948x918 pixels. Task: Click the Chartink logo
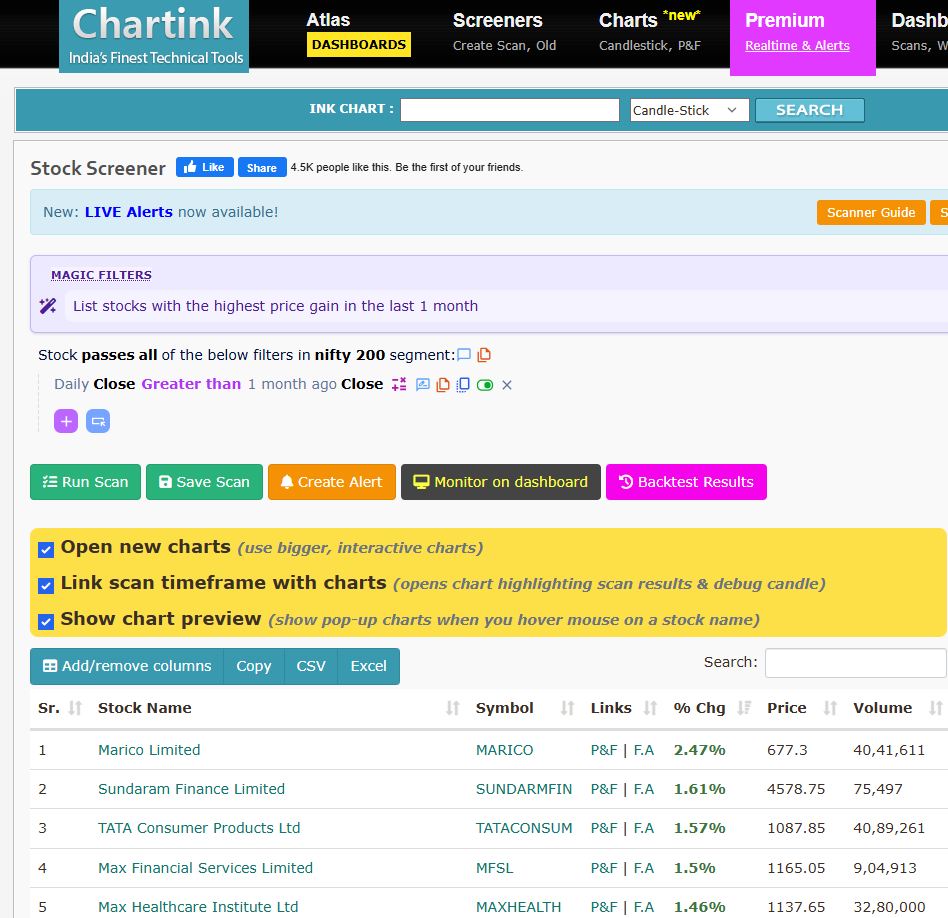tap(154, 36)
